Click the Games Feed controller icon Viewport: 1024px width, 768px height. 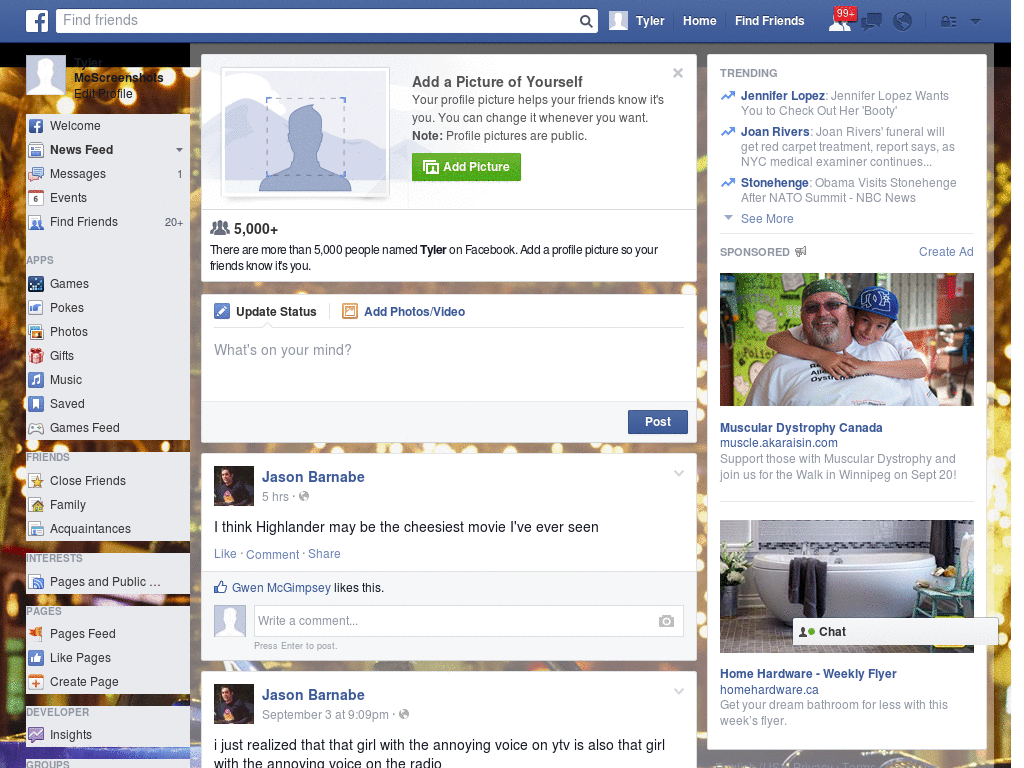(36, 428)
